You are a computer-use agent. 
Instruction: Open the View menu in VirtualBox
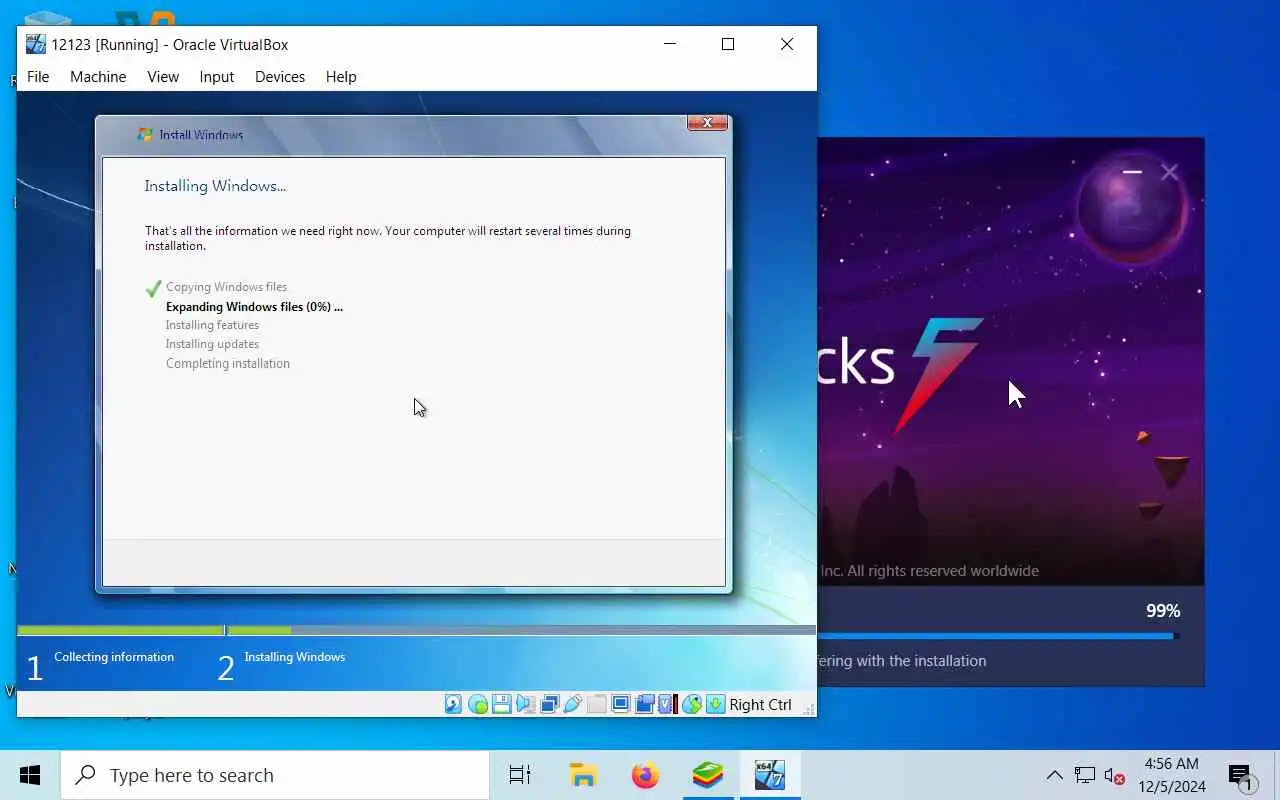point(163,77)
